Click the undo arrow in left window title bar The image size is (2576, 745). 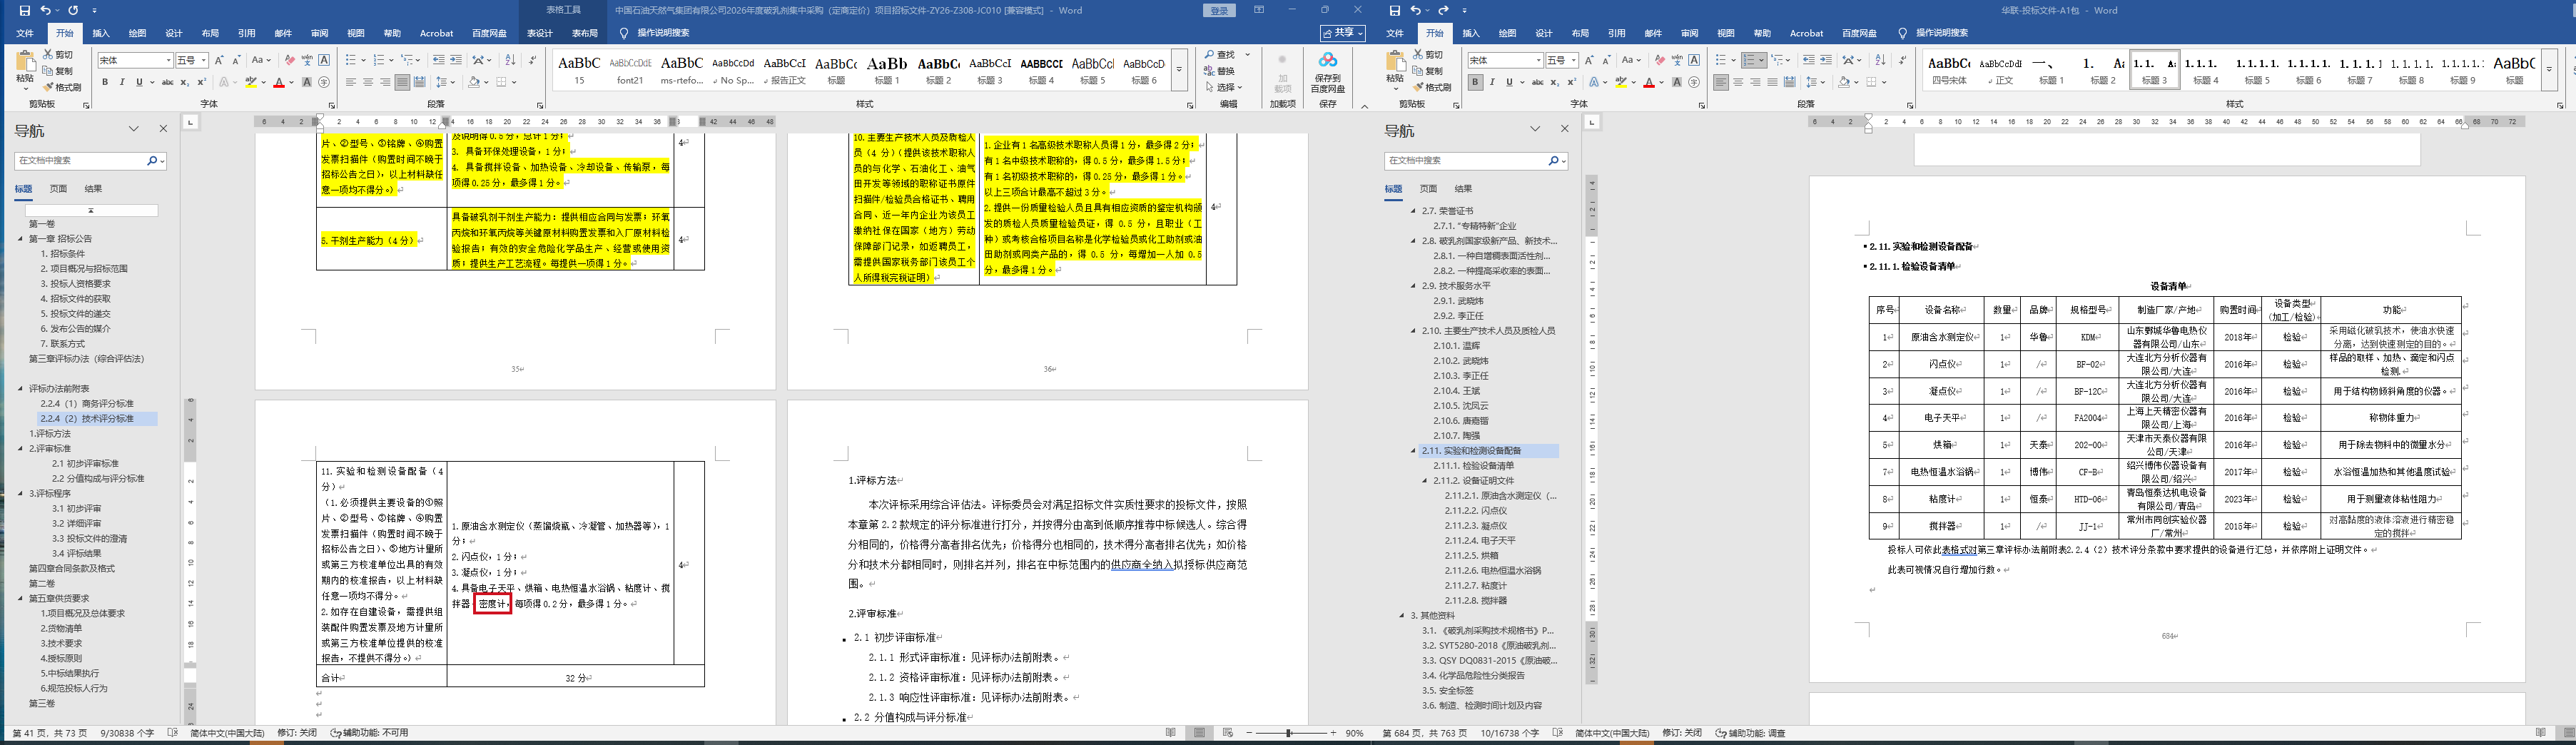pyautogui.click(x=46, y=10)
